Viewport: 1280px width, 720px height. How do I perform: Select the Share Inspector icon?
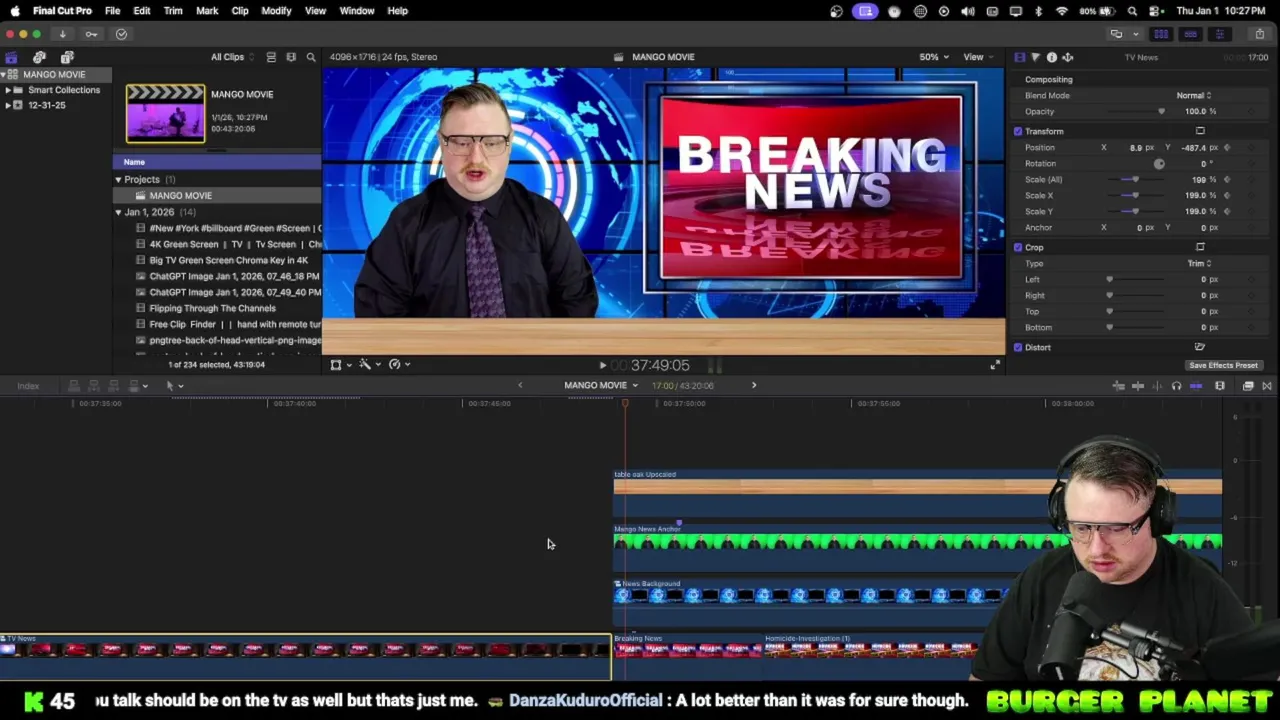click(x=1067, y=57)
